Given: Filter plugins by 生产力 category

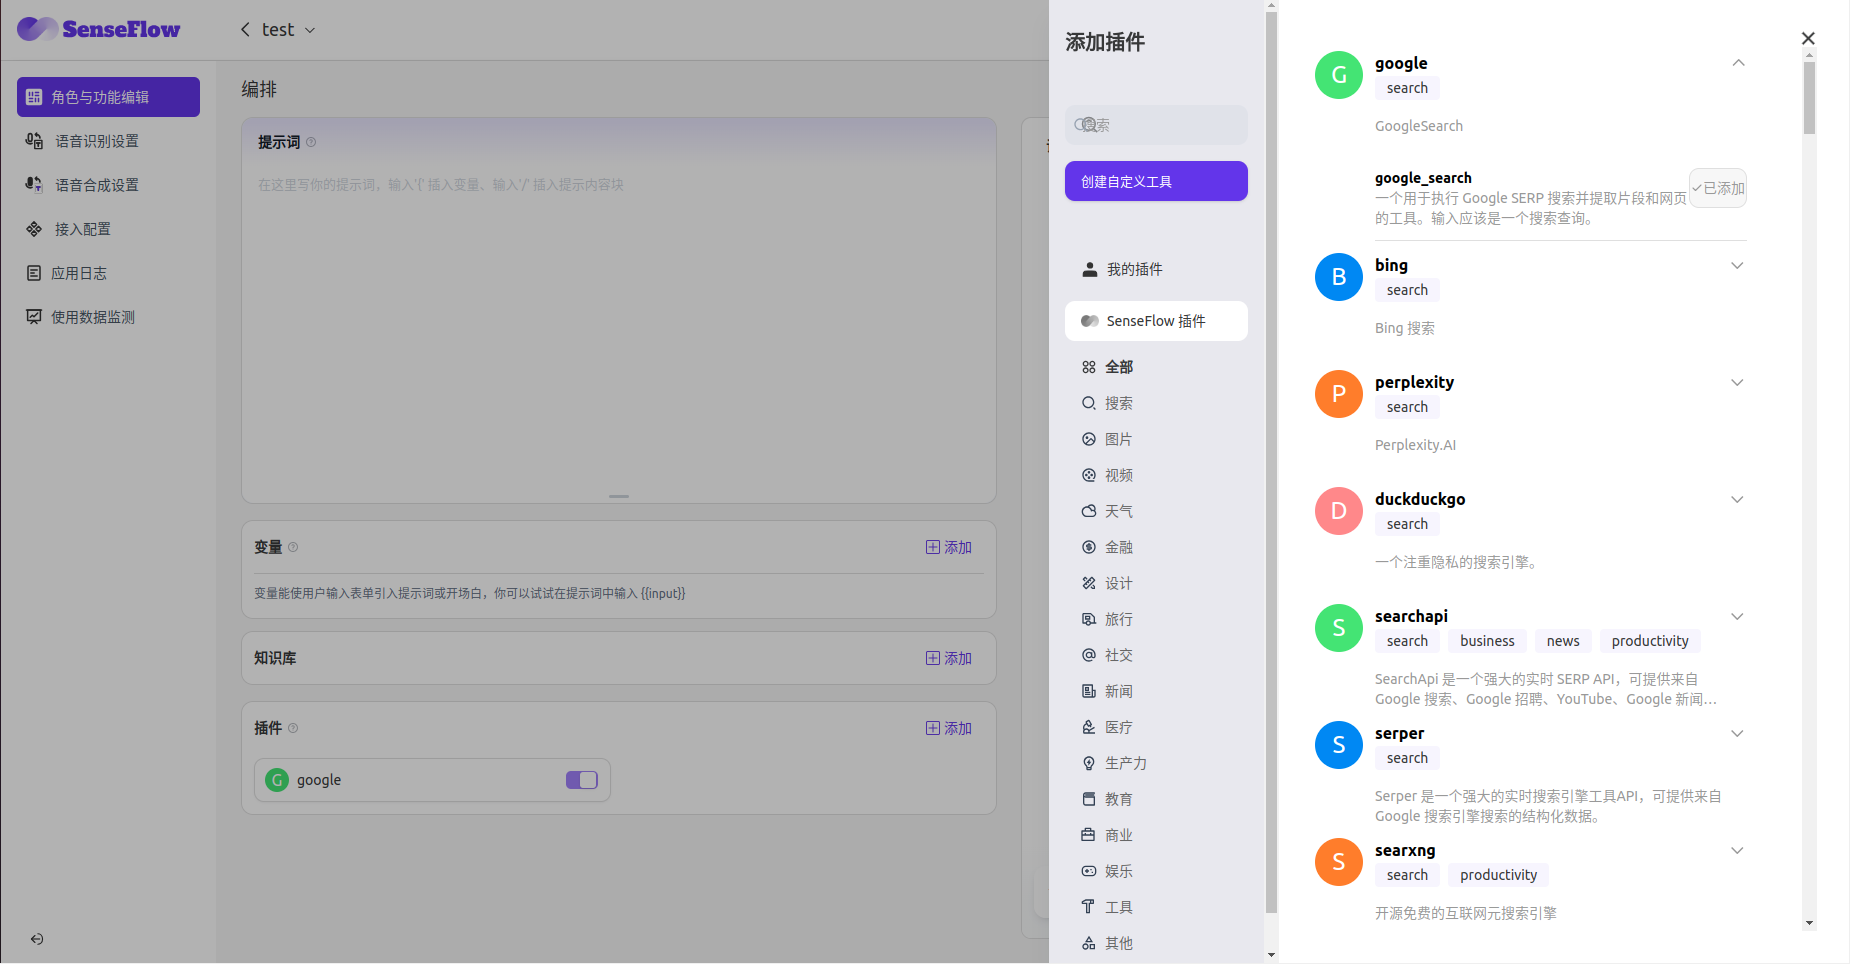Looking at the screenshot, I should tap(1115, 763).
